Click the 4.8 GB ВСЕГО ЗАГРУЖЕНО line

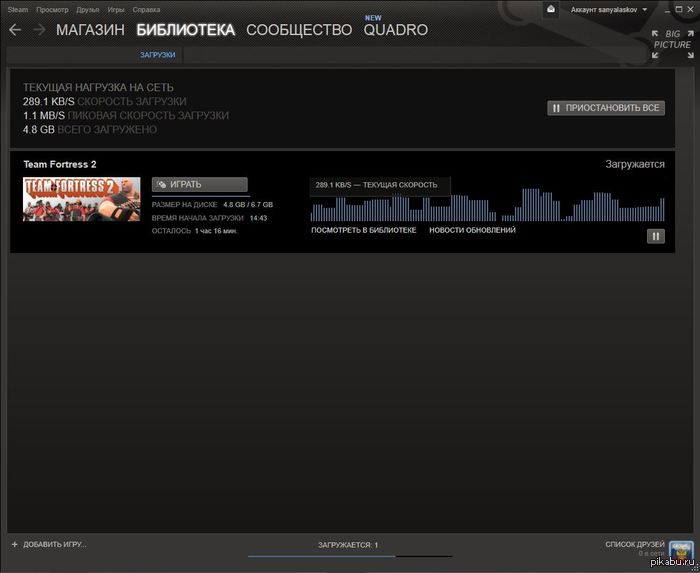coord(90,130)
